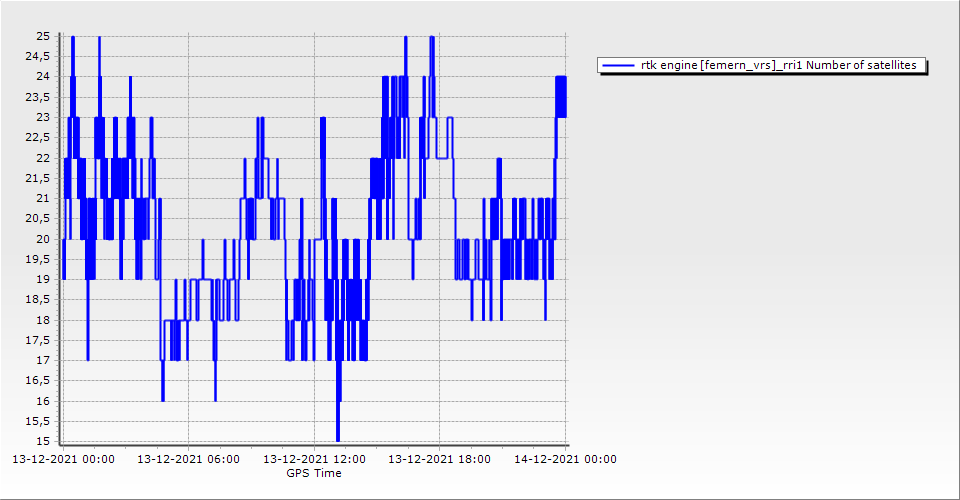Click the y-axis label '20'
The width and height of the screenshot is (960, 500).
coord(43,239)
